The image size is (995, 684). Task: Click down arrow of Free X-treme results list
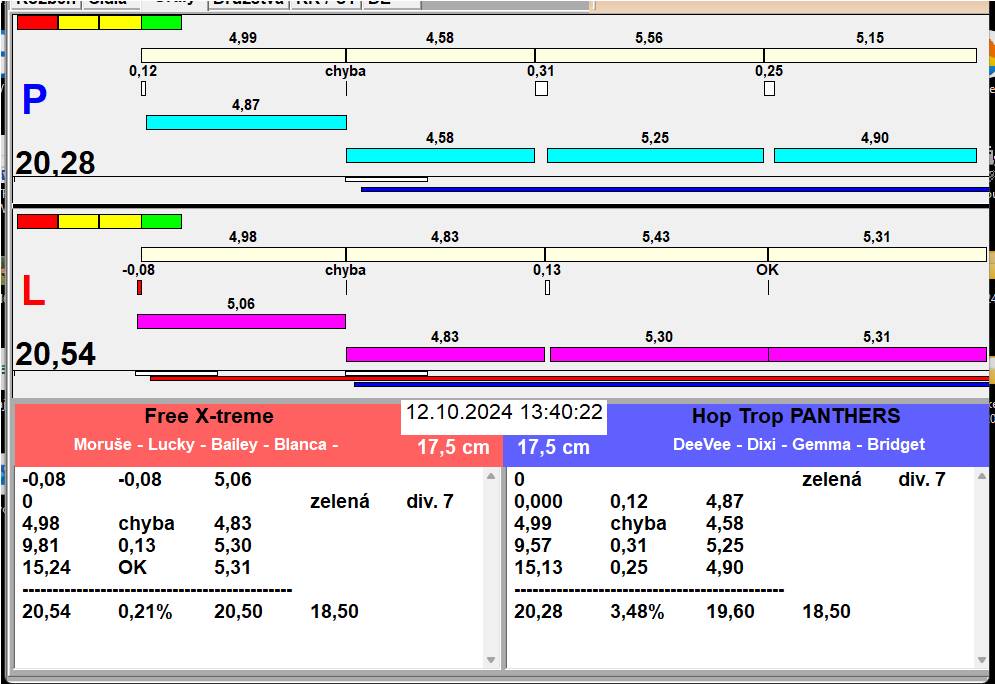tap(491, 660)
